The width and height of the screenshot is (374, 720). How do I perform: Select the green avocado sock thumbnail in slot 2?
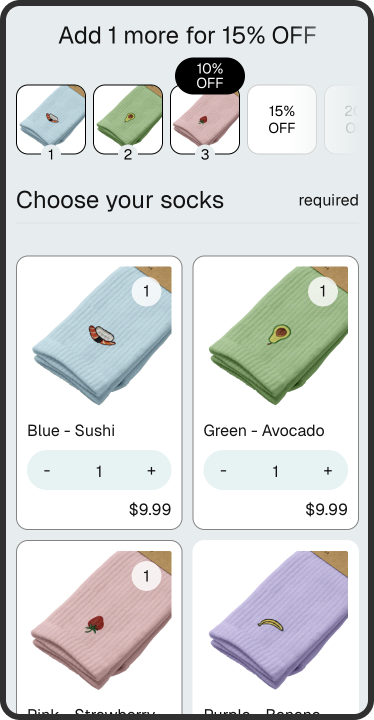click(x=128, y=119)
